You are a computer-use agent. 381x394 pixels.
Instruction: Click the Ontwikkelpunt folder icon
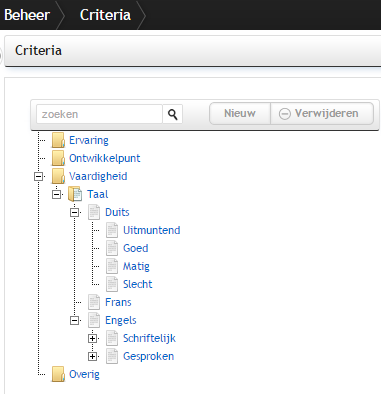(58, 158)
